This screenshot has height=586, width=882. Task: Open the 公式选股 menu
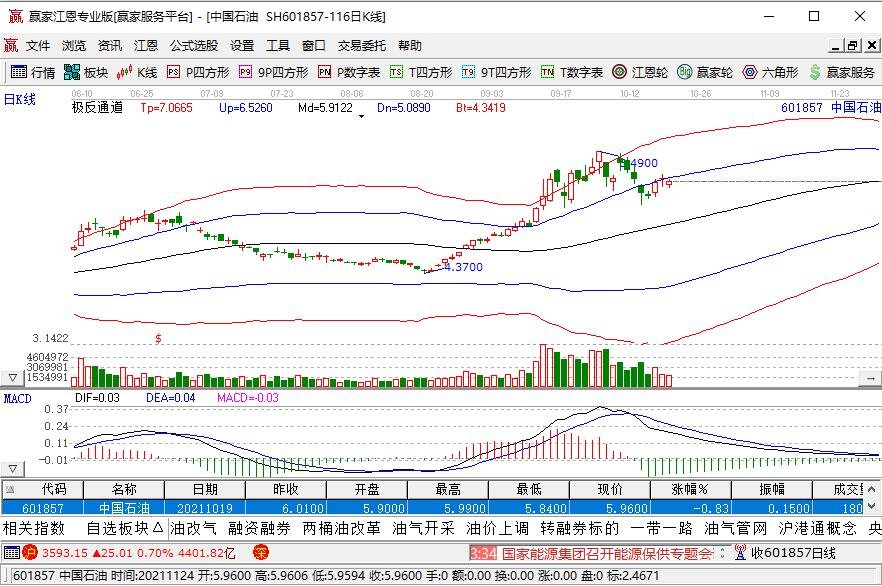point(194,46)
